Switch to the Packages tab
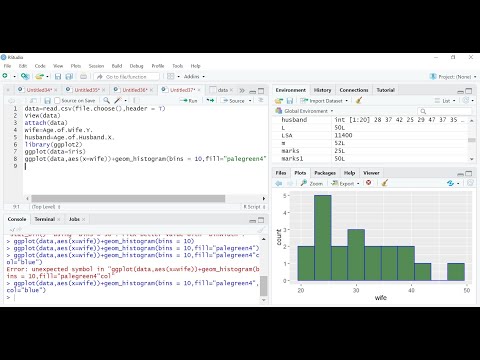Image resolution: width=480 pixels, height=360 pixels. pos(325,173)
